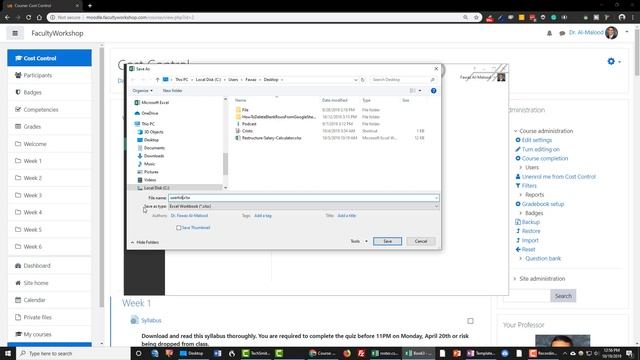Go to Week 1 in sidebar

[49, 161]
